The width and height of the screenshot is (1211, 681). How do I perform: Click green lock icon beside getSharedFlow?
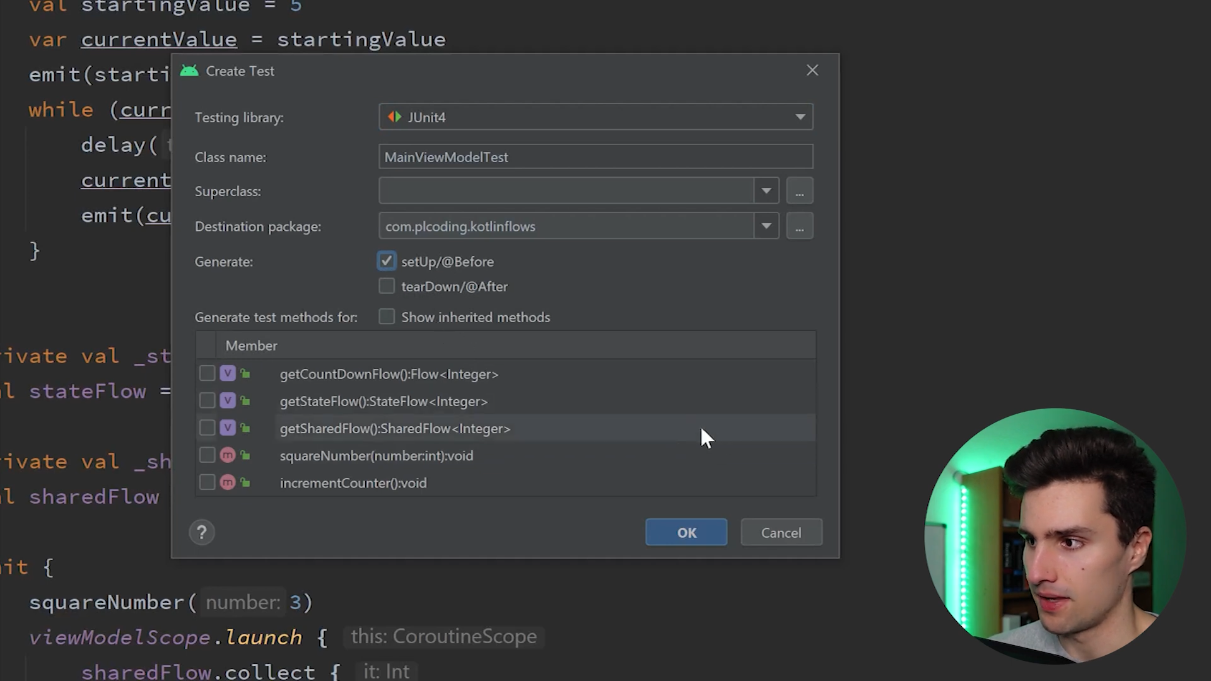245,428
